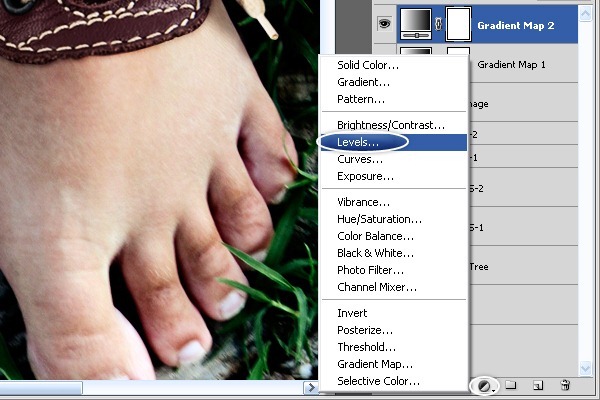600x400 pixels.
Task: Choose Curves from the adjustment menu
Action: coord(359,159)
